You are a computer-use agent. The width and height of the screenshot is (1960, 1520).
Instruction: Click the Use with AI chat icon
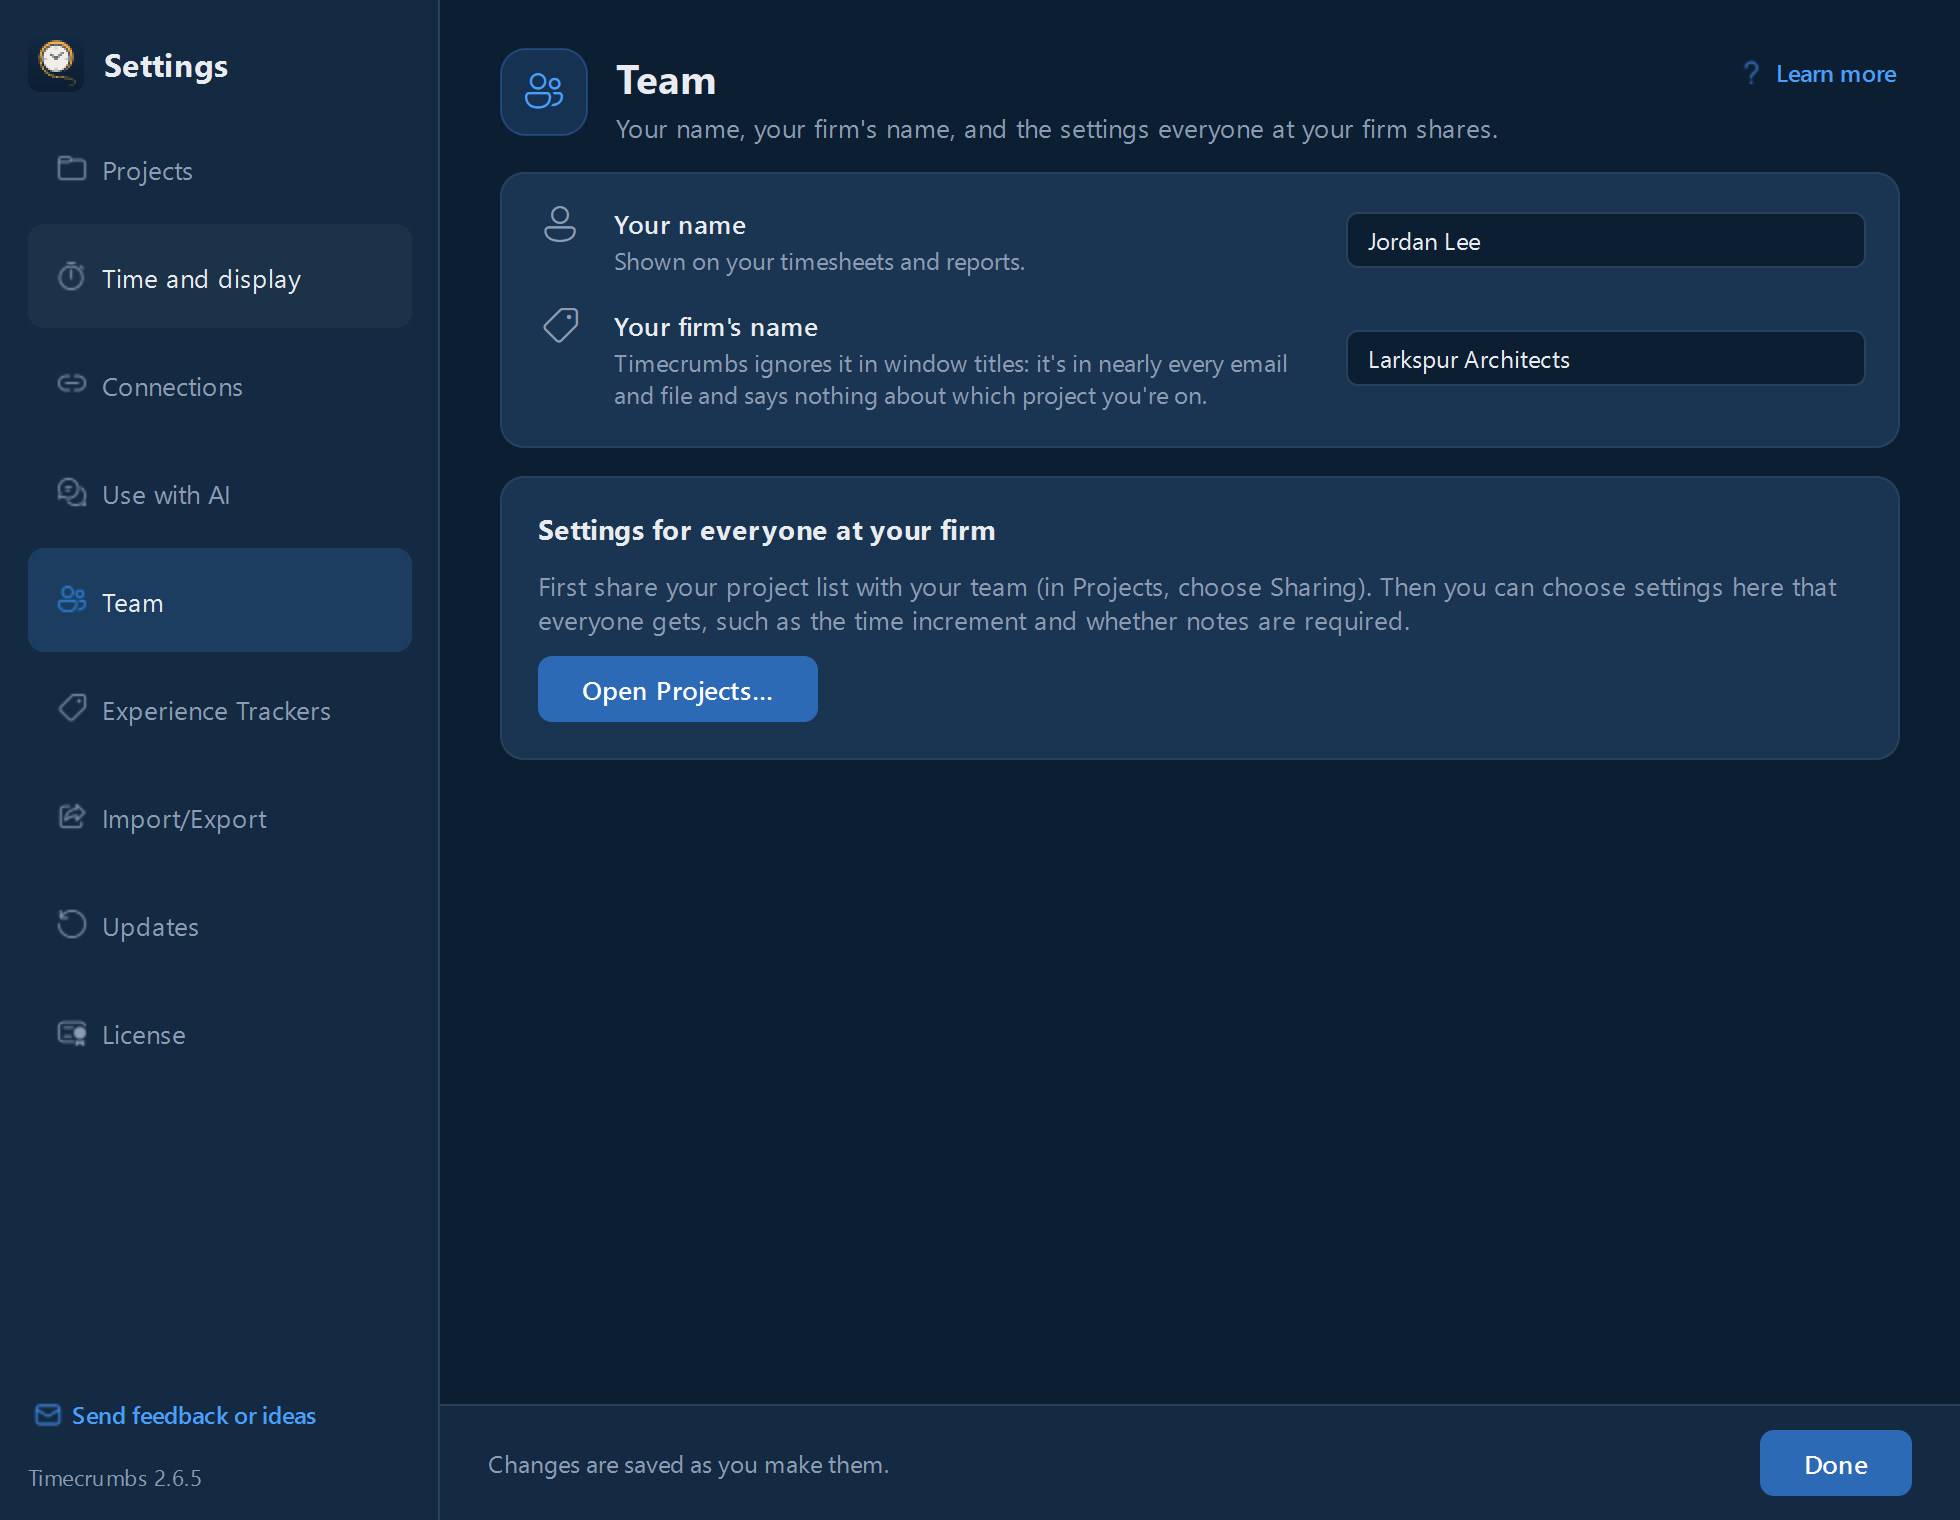pyautogui.click(x=71, y=492)
